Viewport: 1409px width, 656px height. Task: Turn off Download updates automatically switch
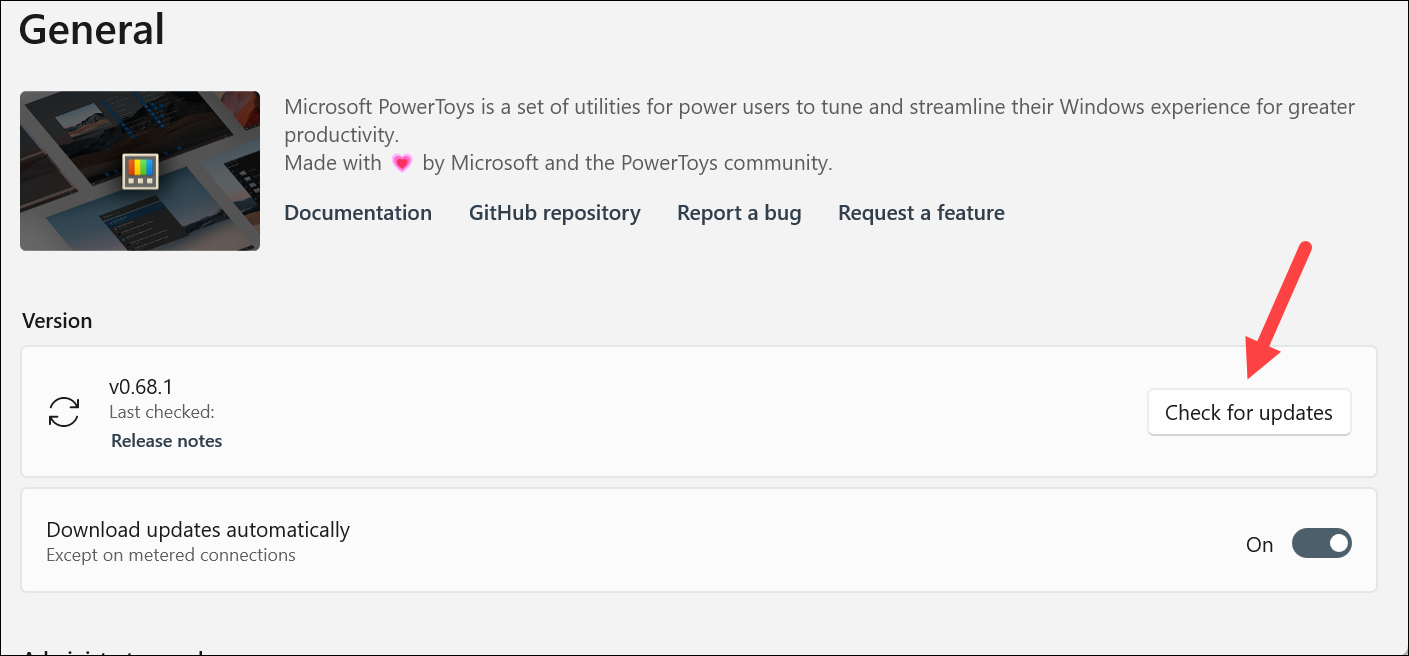pos(1322,544)
